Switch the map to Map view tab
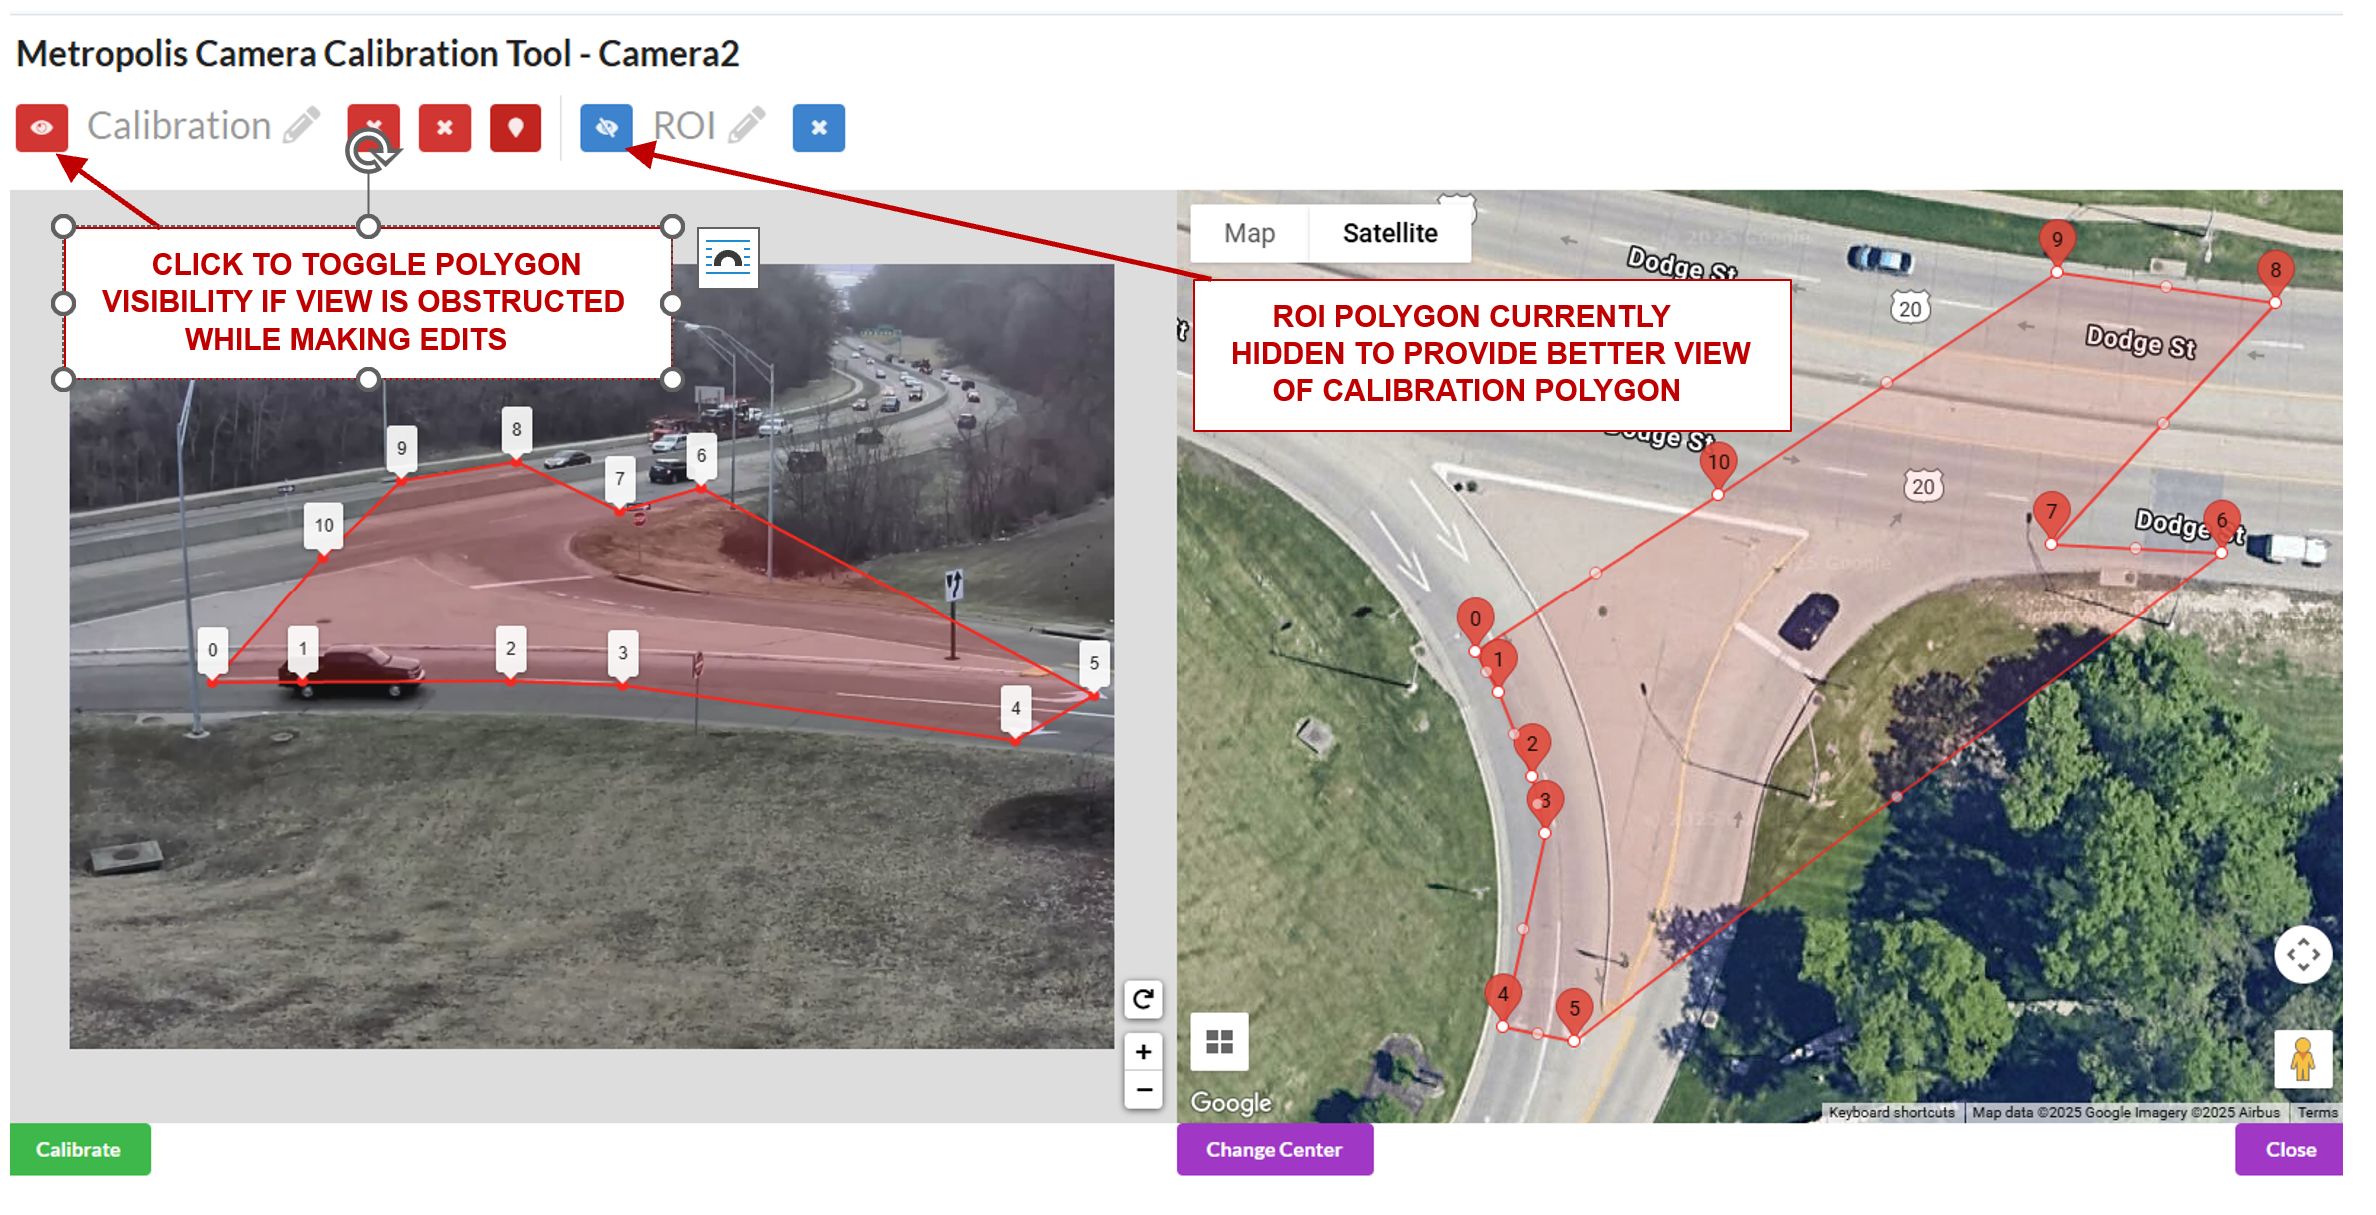The width and height of the screenshot is (2376, 1215). [1249, 233]
